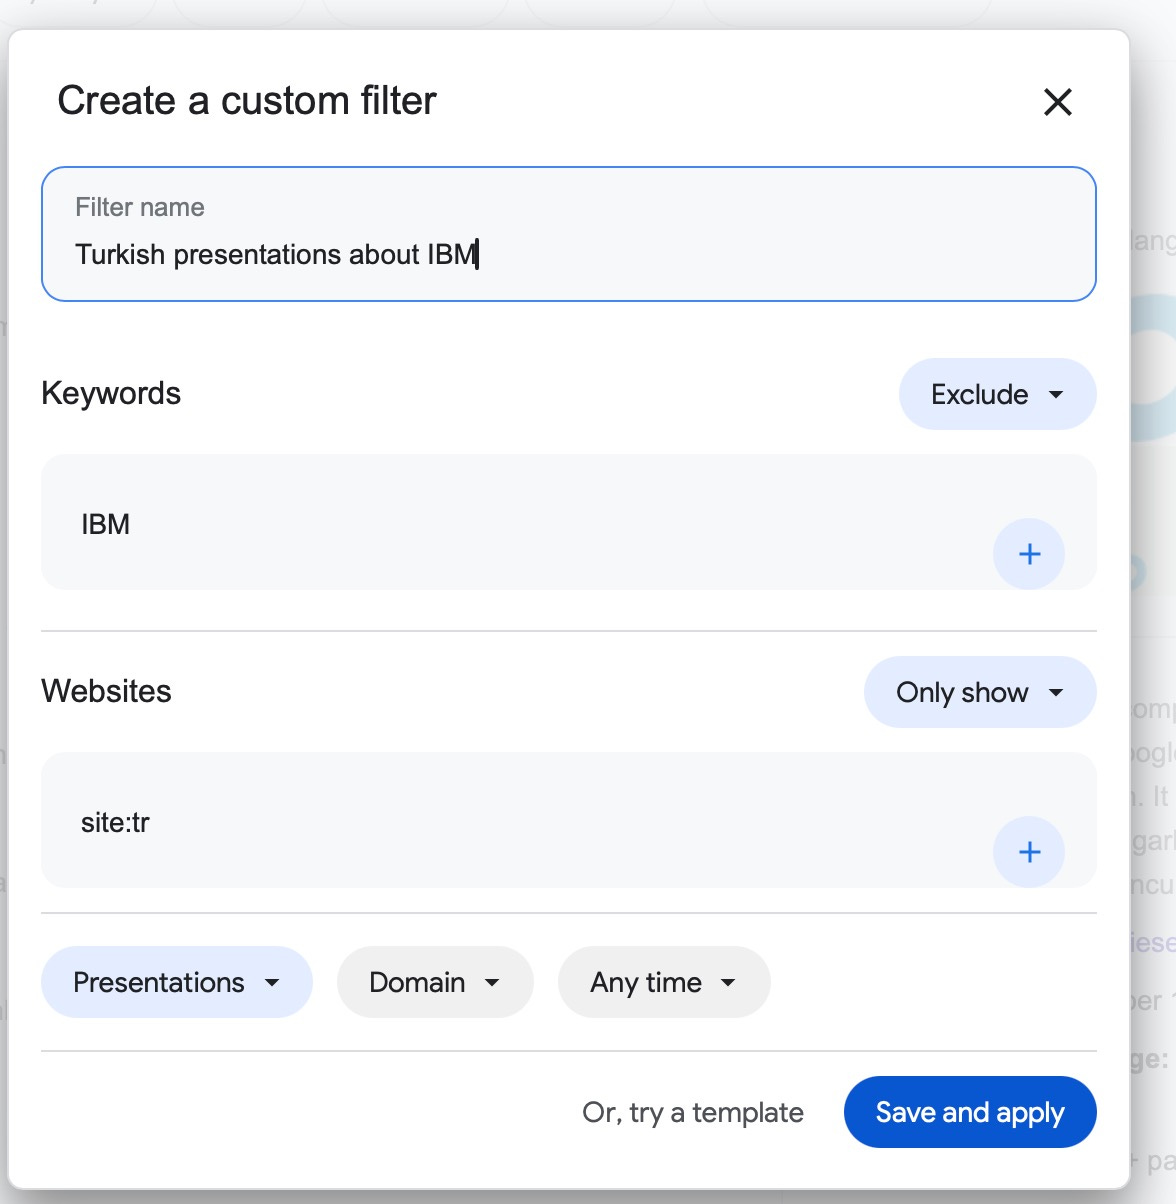Close the Create a custom filter dialog
The height and width of the screenshot is (1204, 1176).
tap(1057, 102)
